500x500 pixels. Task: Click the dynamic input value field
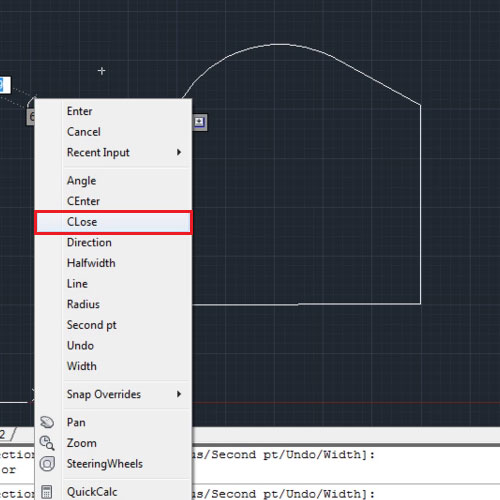[x=5, y=85]
